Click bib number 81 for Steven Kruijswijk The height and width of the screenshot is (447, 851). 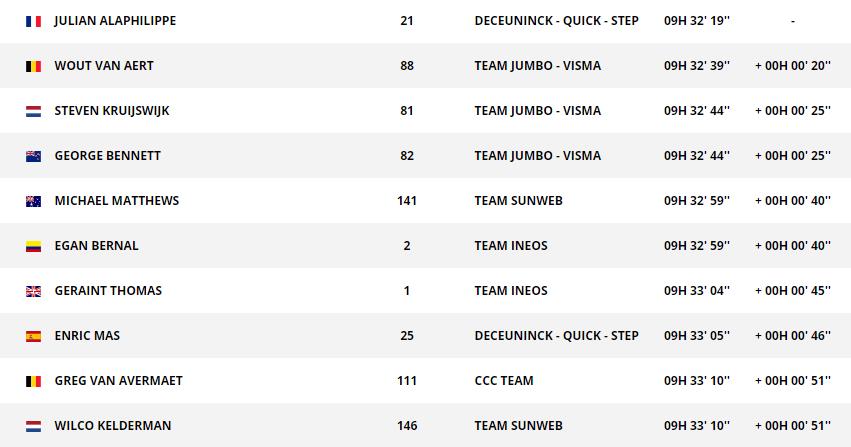[x=407, y=111]
